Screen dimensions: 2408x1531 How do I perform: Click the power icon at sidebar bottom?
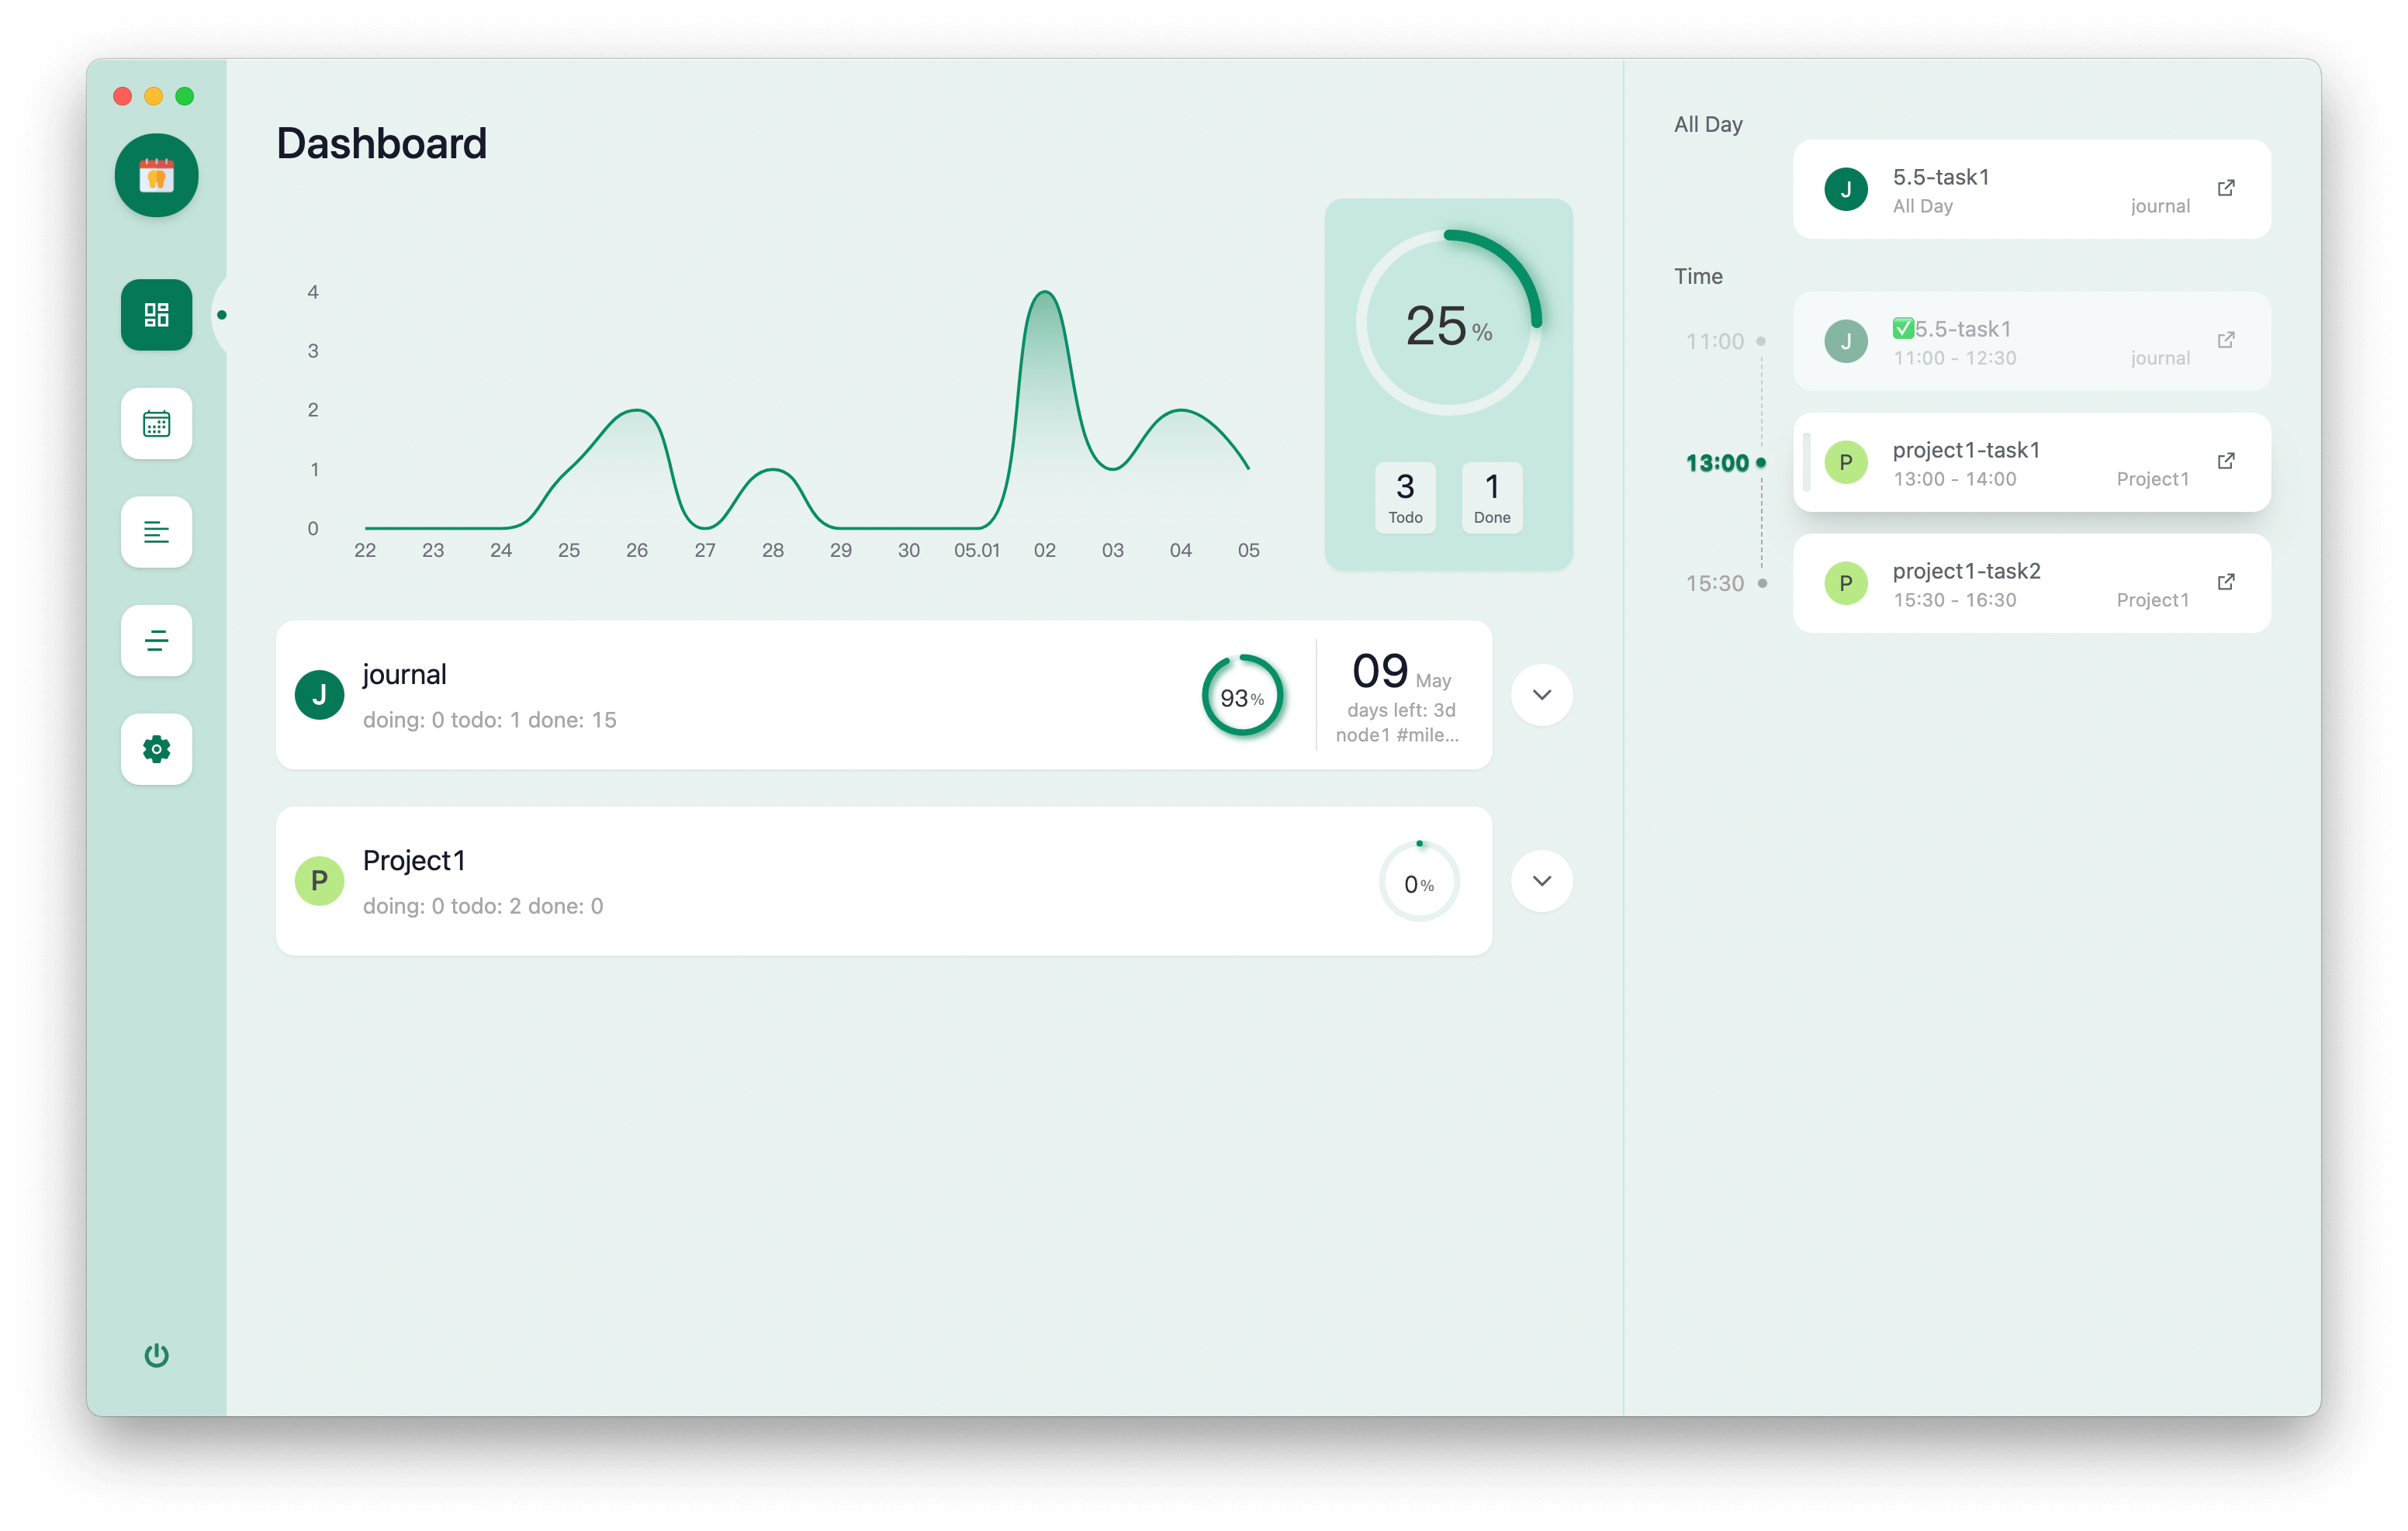[x=156, y=1355]
